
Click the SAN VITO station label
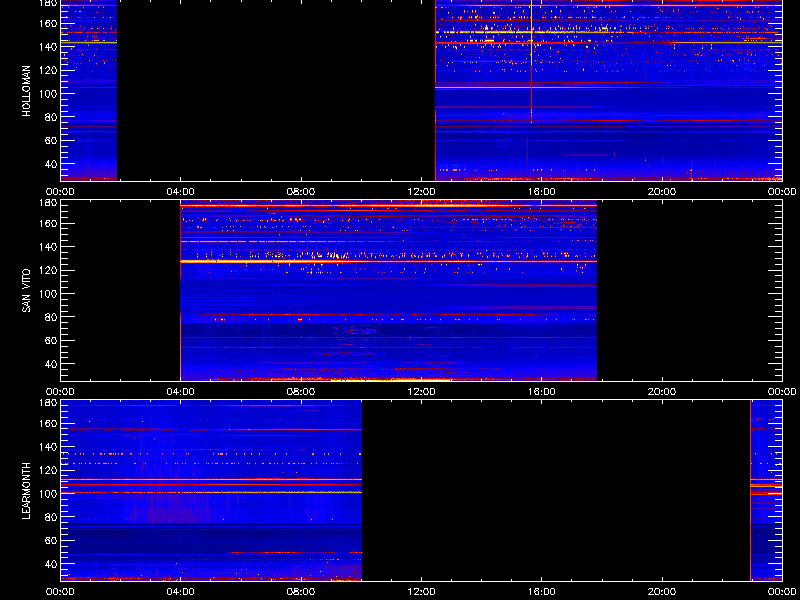[x=26, y=291]
